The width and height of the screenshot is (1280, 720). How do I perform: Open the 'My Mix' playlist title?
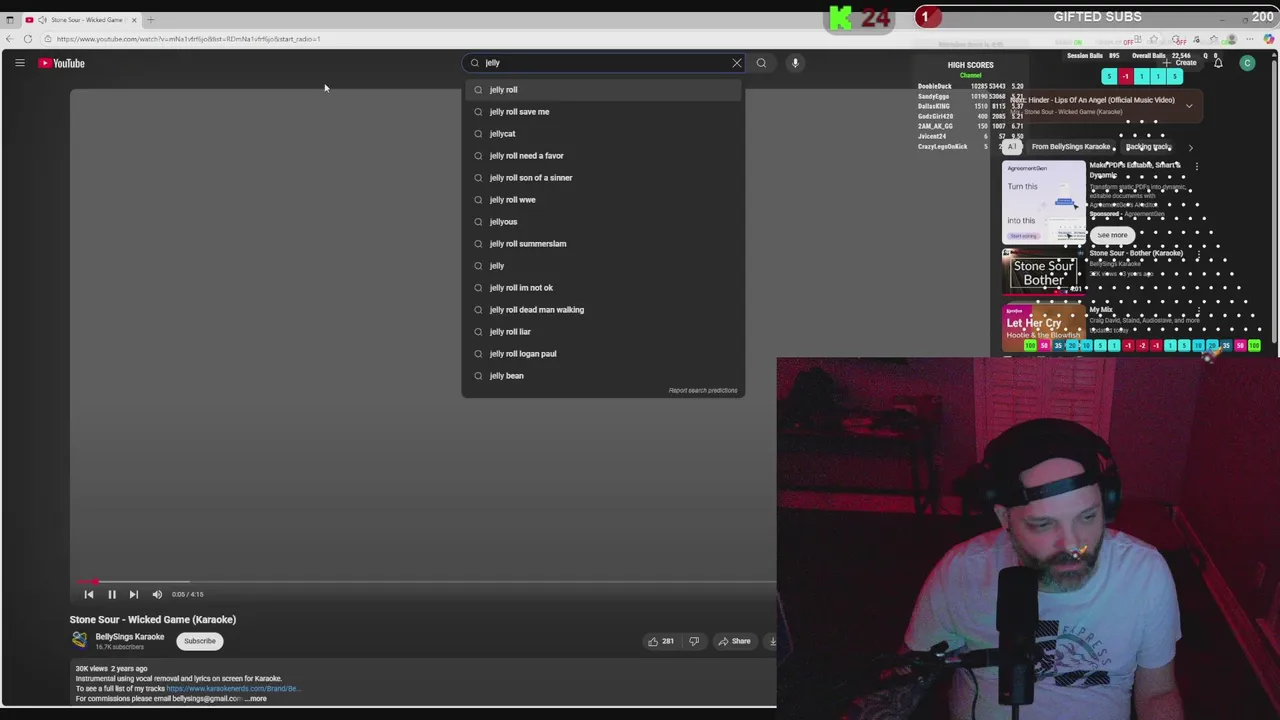click(1101, 310)
